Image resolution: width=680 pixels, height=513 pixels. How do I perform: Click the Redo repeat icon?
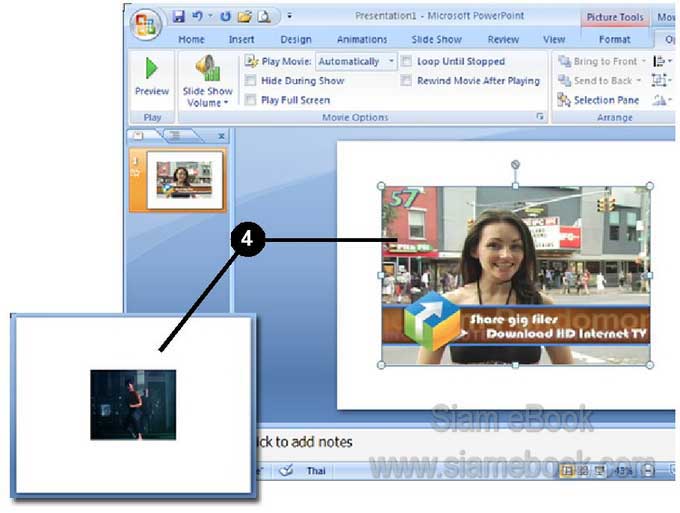[225, 16]
